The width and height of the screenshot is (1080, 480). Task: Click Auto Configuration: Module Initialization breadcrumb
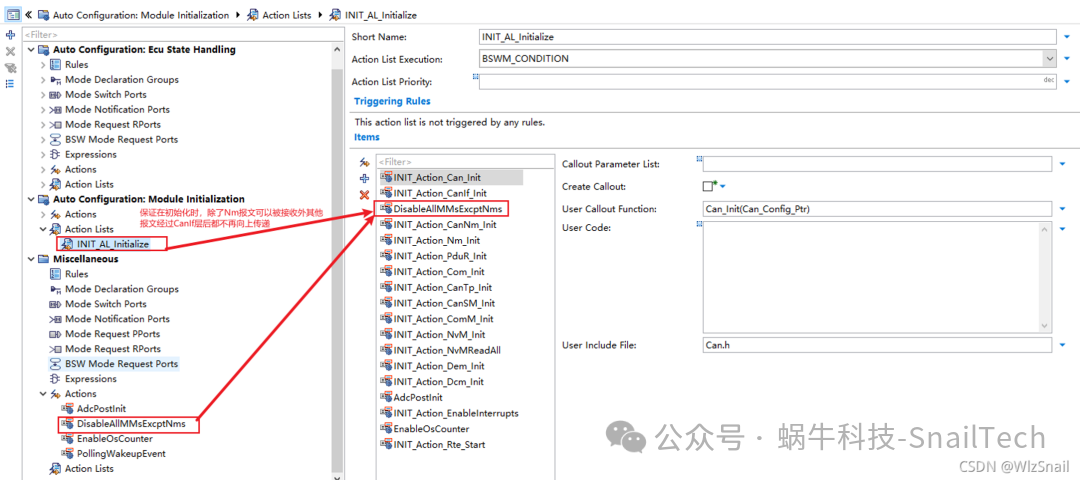coord(141,14)
